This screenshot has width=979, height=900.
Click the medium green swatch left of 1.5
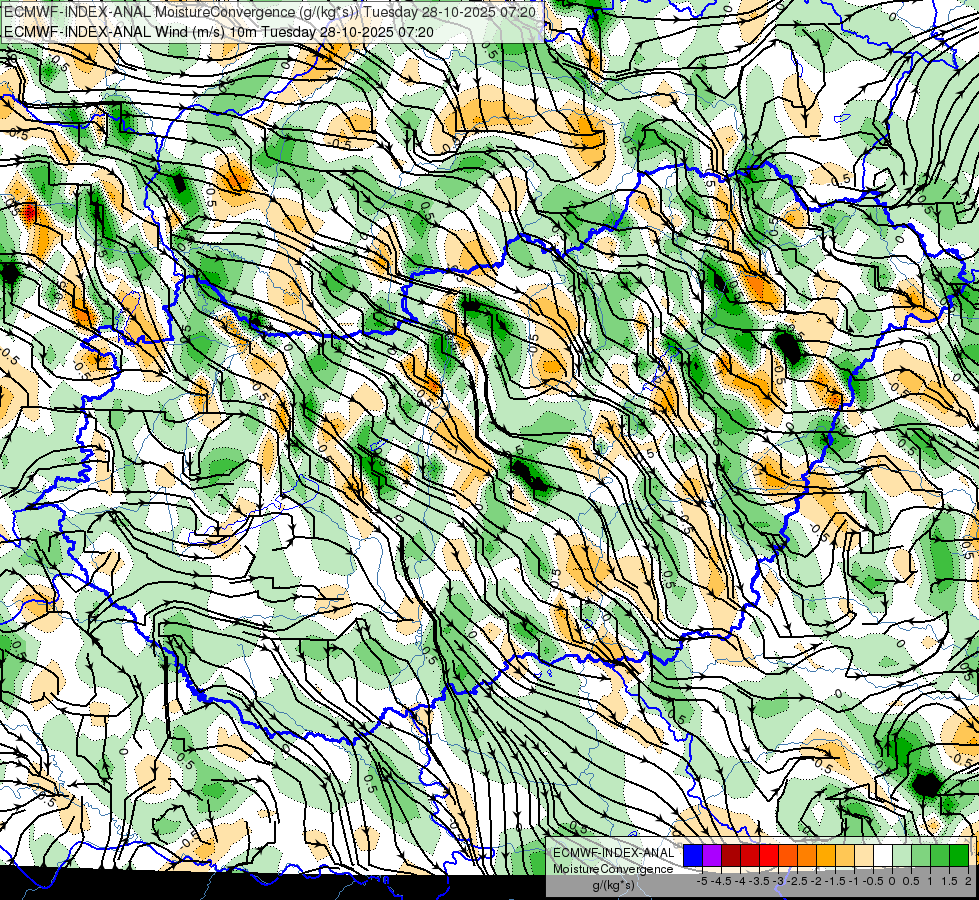click(x=940, y=855)
